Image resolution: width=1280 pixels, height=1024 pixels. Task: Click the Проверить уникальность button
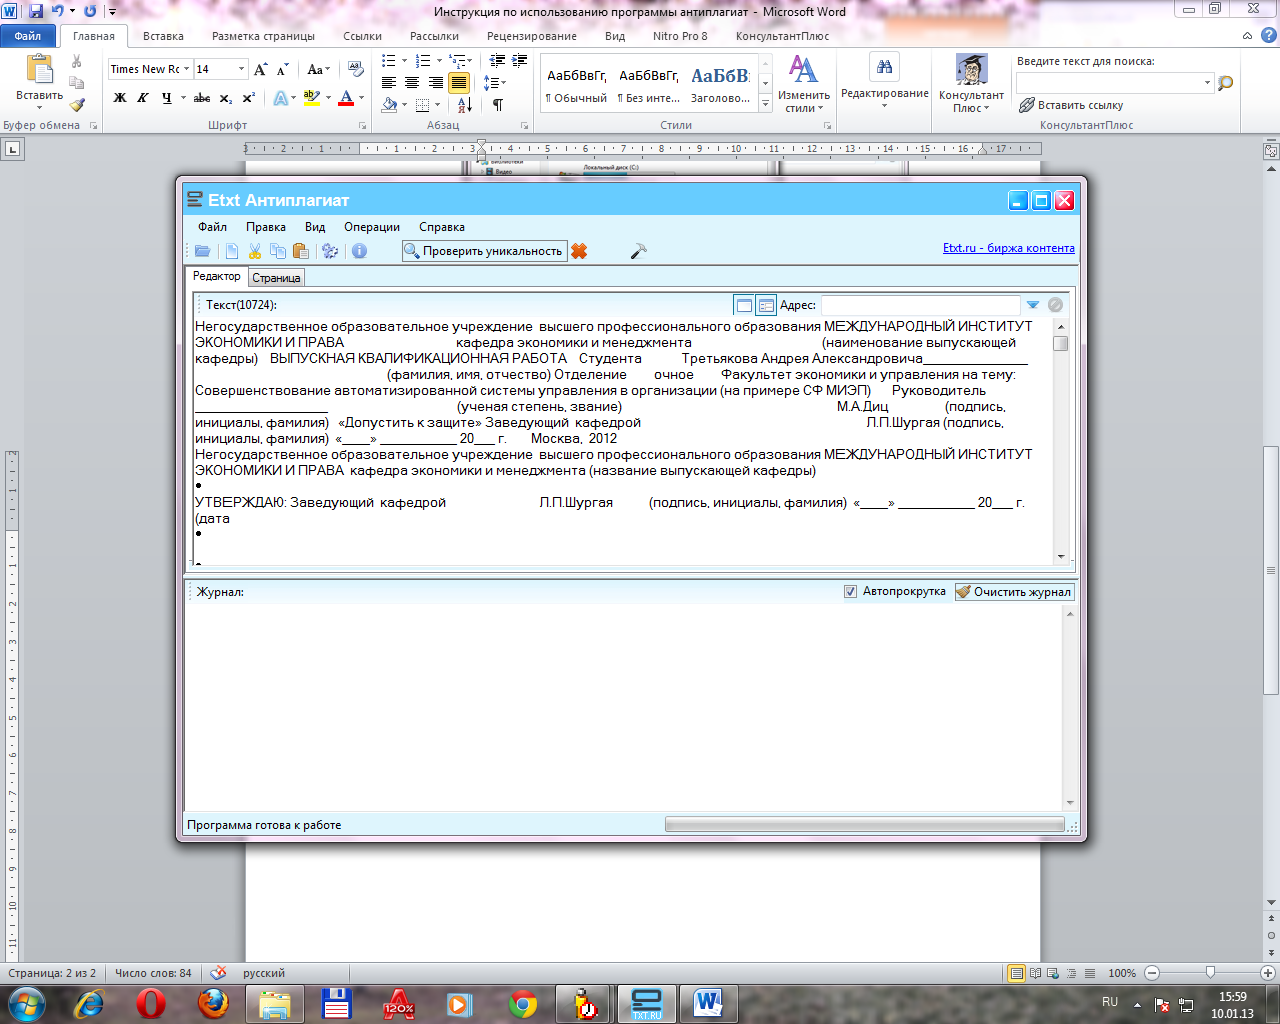click(485, 251)
